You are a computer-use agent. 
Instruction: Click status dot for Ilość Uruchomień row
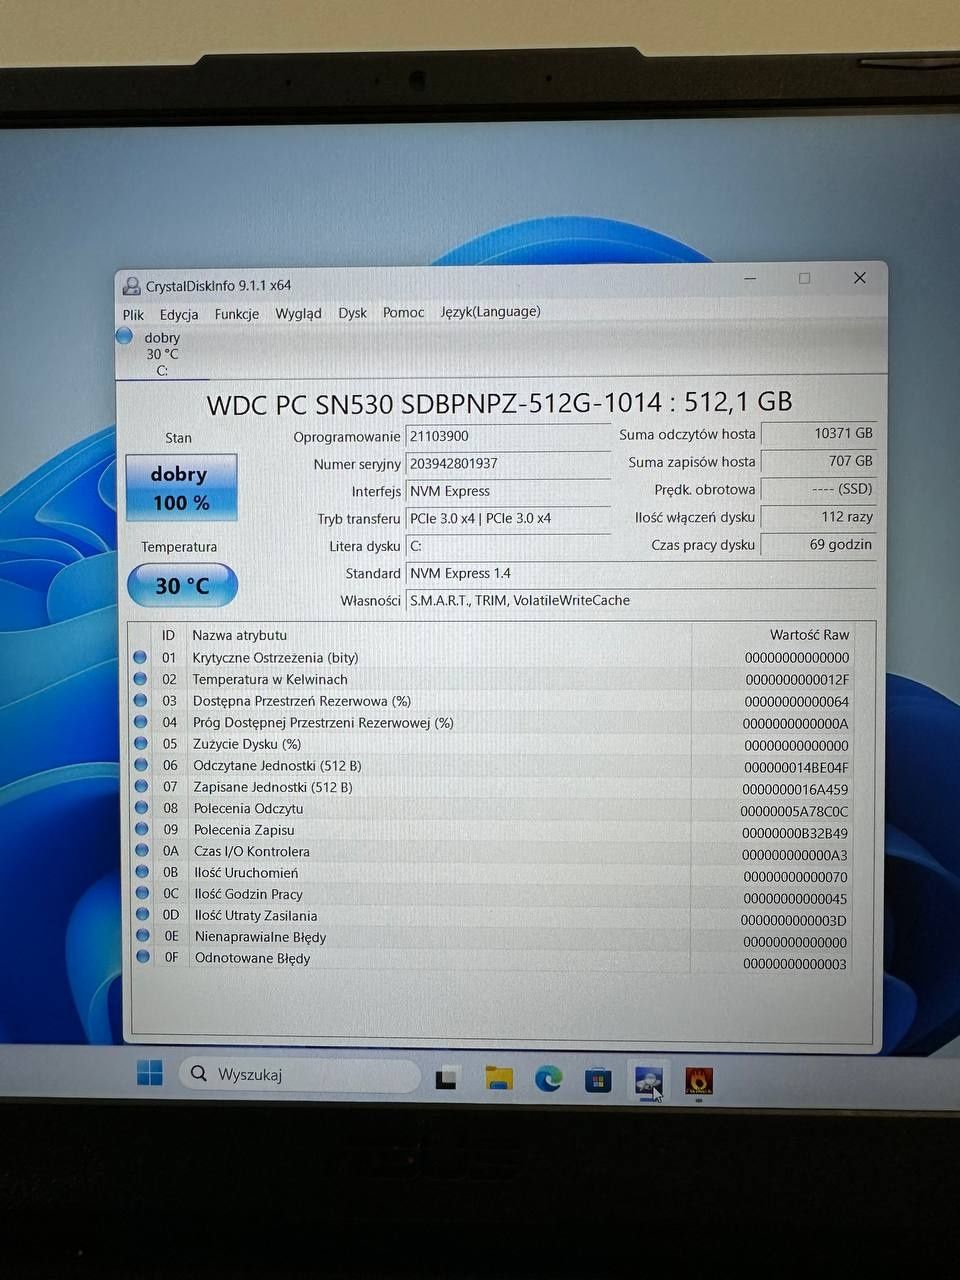[142, 872]
